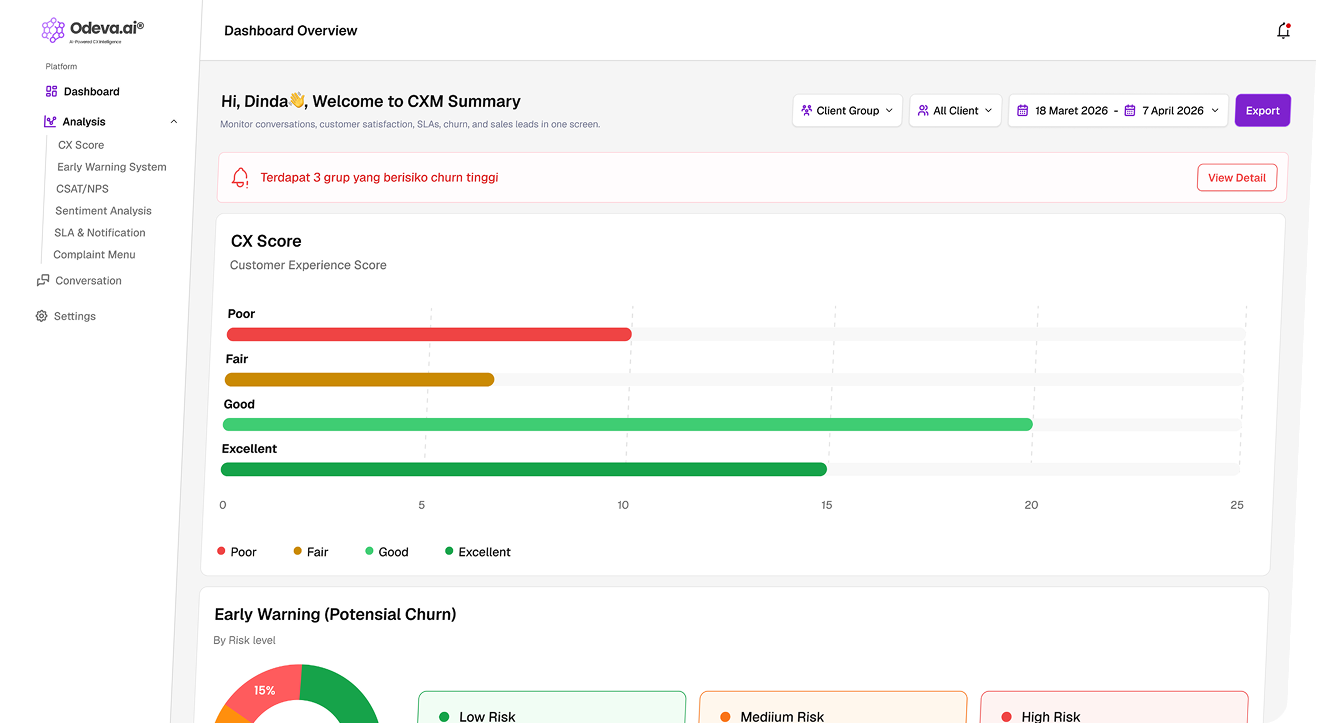
Task: Click the 18 Maret 2026 start date
Action: coord(1071,111)
